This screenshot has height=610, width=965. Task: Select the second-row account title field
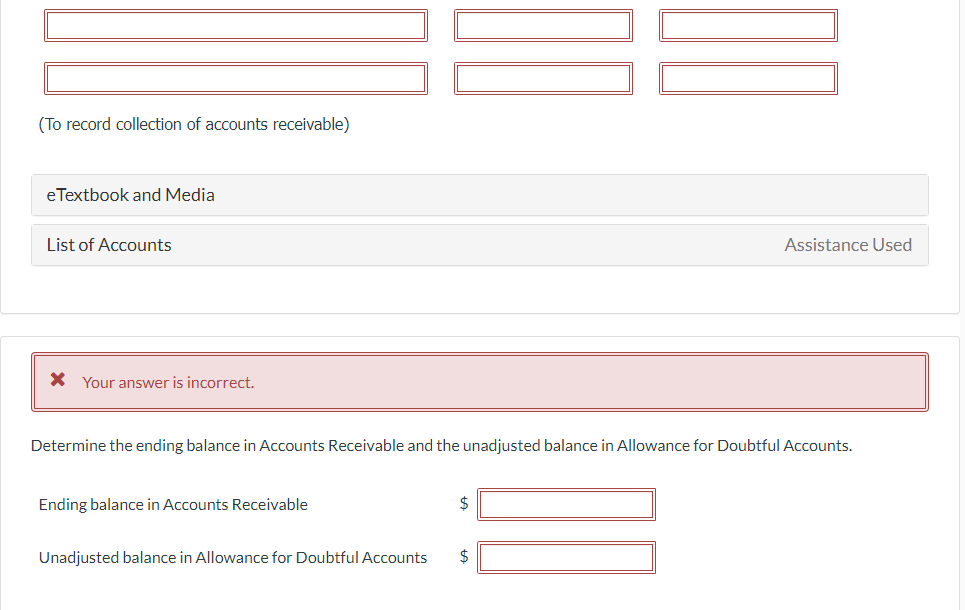[236, 78]
